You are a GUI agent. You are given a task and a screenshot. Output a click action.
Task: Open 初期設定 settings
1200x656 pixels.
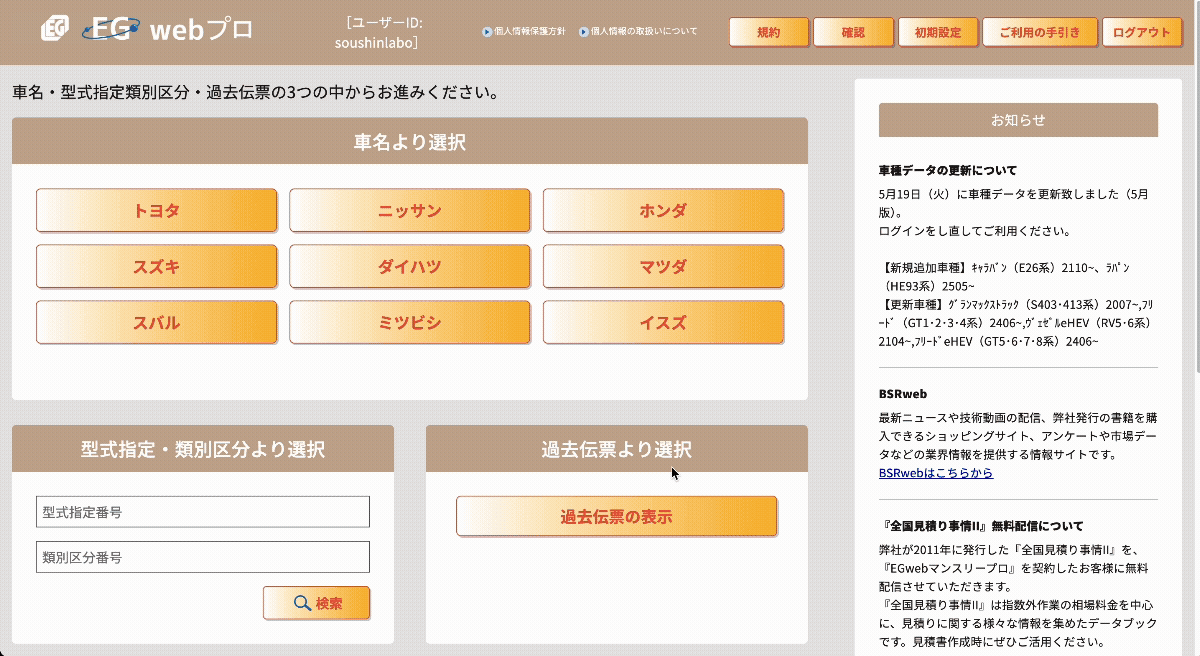tap(938, 32)
